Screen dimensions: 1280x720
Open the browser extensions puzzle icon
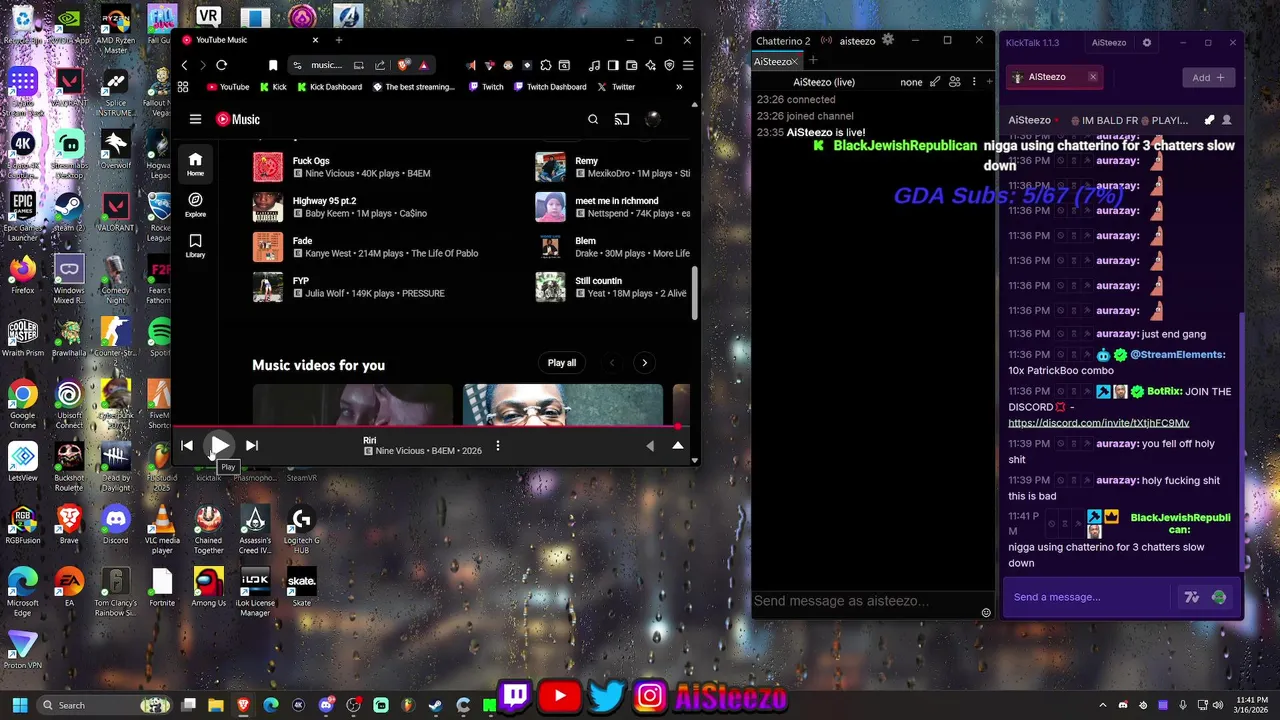546,65
